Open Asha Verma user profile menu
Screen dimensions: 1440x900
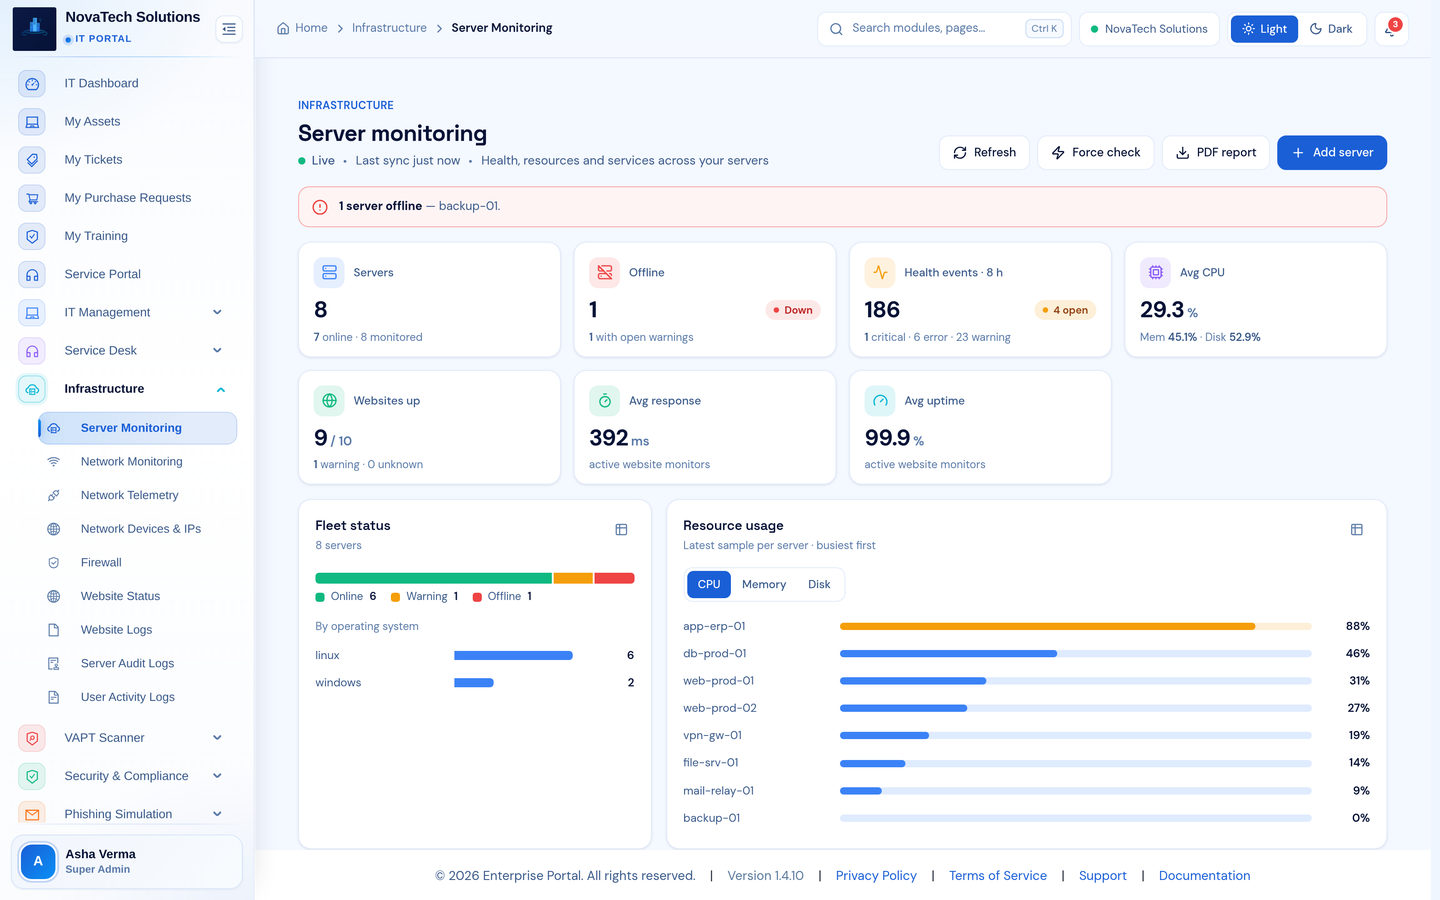127,861
